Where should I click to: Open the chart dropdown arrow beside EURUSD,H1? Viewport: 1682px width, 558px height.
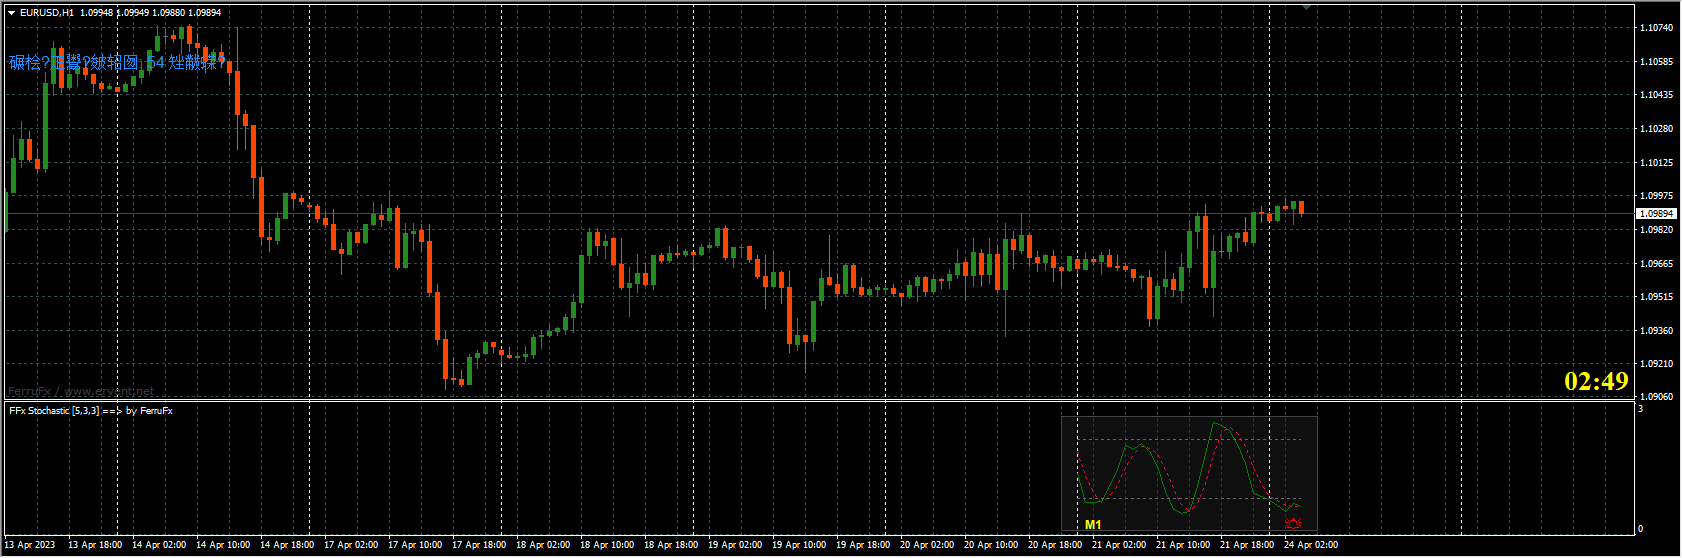(x=12, y=13)
